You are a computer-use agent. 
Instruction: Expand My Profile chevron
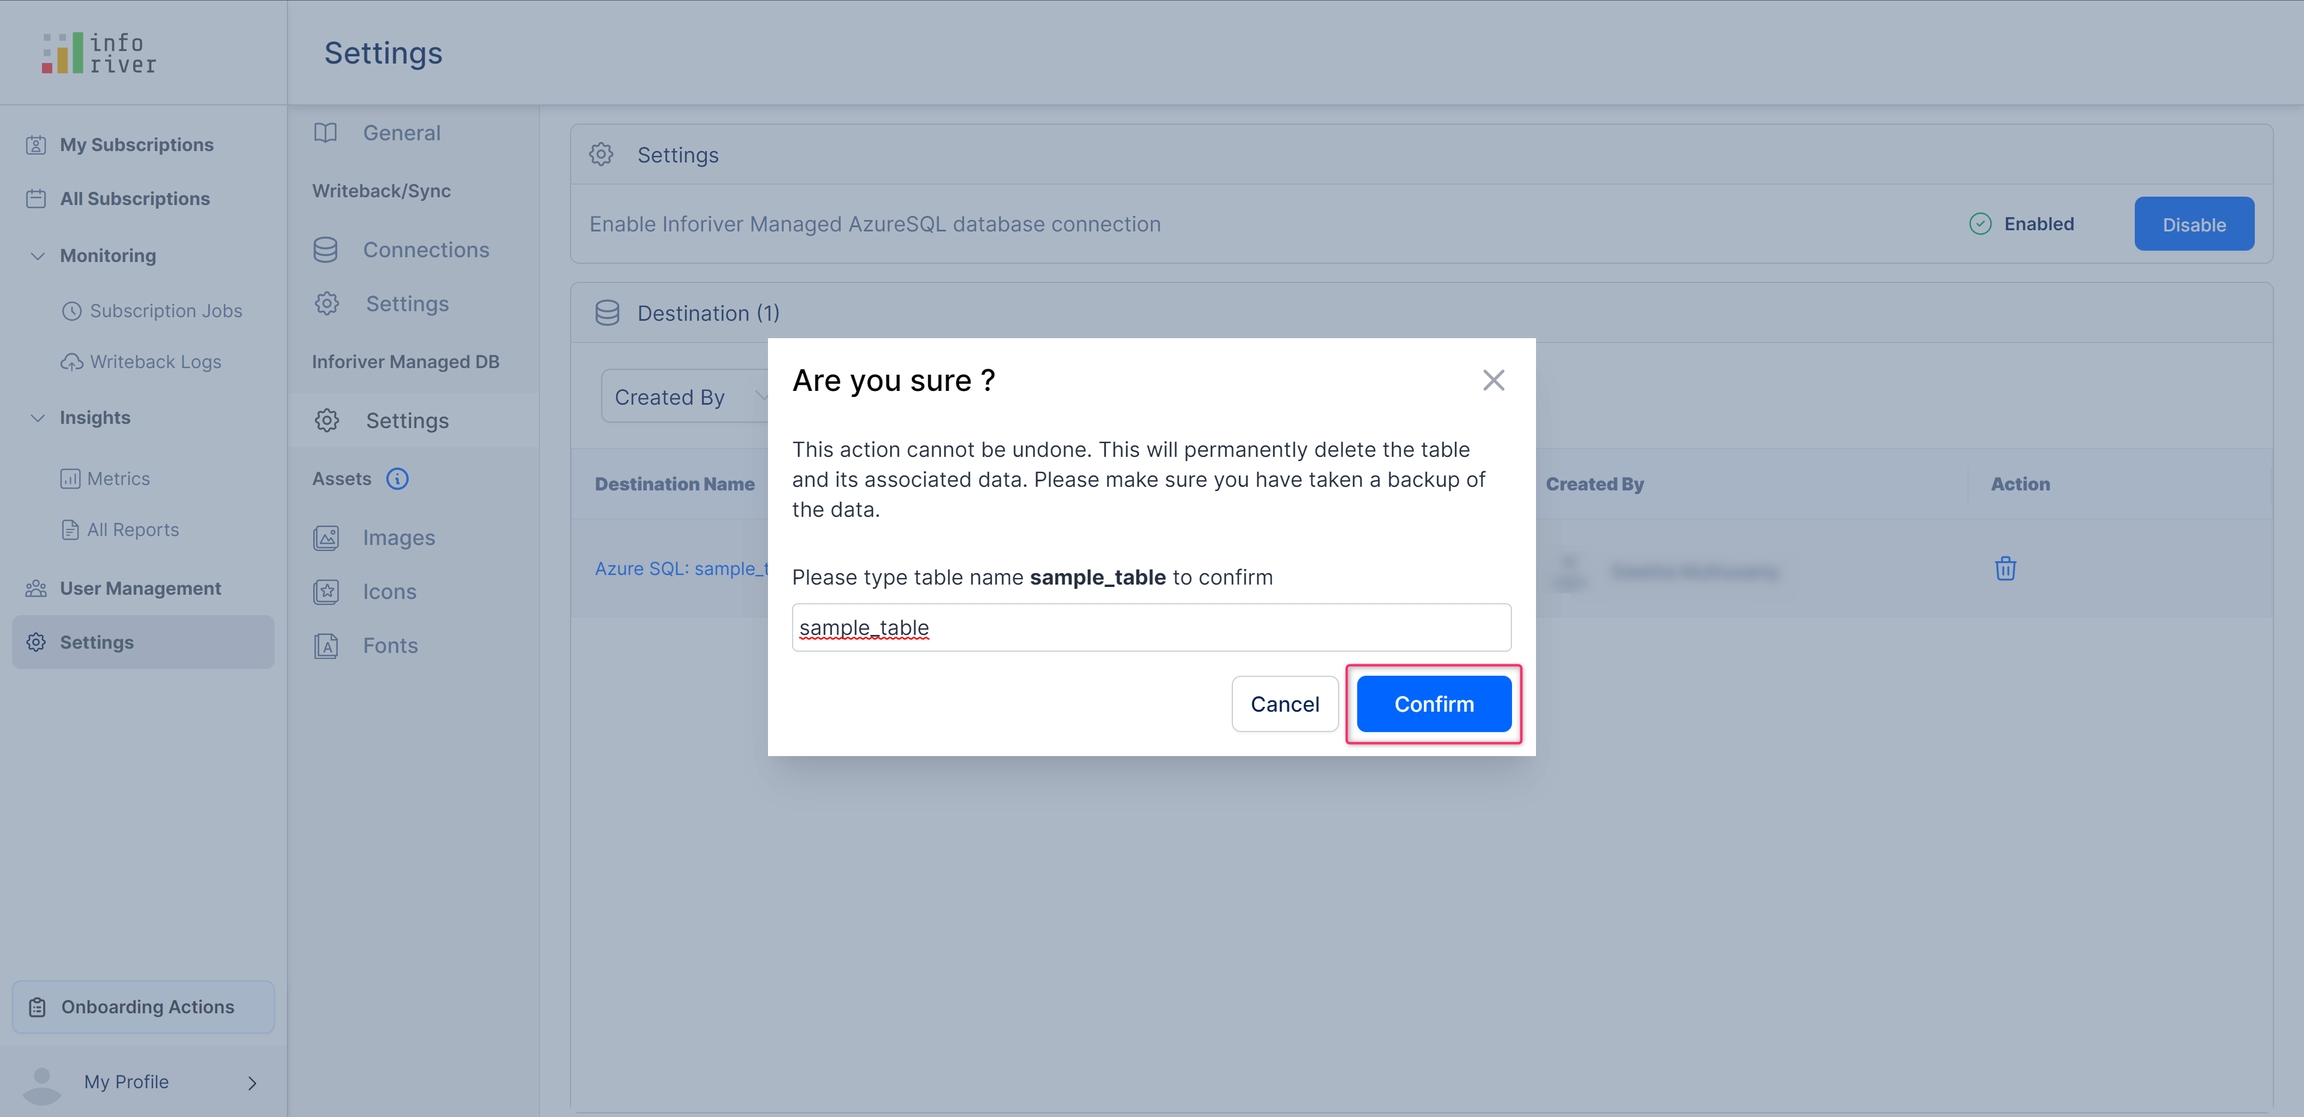pyautogui.click(x=252, y=1082)
